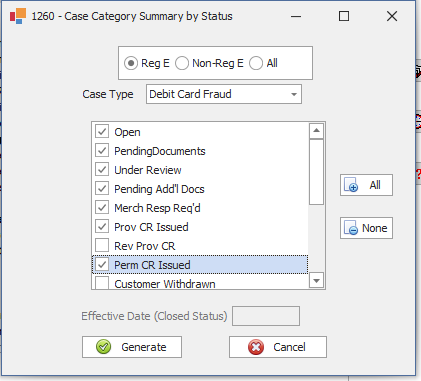Click the remove-document icon on None button
The image size is (421, 381).
tap(351, 228)
